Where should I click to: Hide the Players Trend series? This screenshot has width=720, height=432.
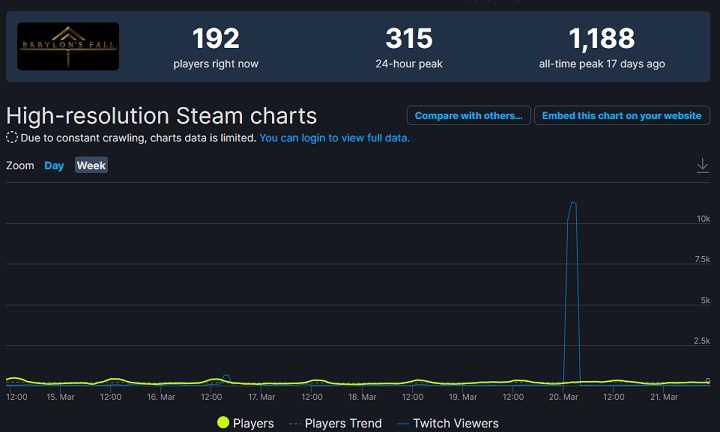tap(342, 423)
